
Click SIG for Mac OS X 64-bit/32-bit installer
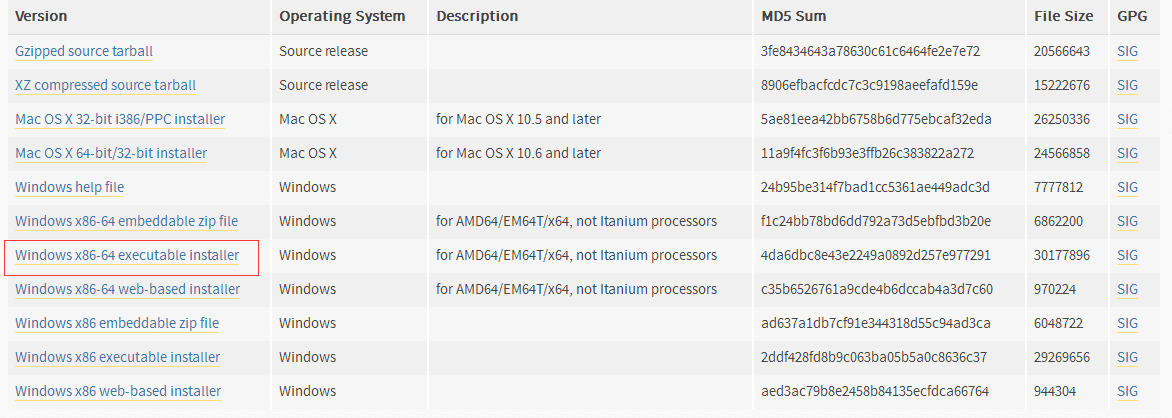[1128, 153]
